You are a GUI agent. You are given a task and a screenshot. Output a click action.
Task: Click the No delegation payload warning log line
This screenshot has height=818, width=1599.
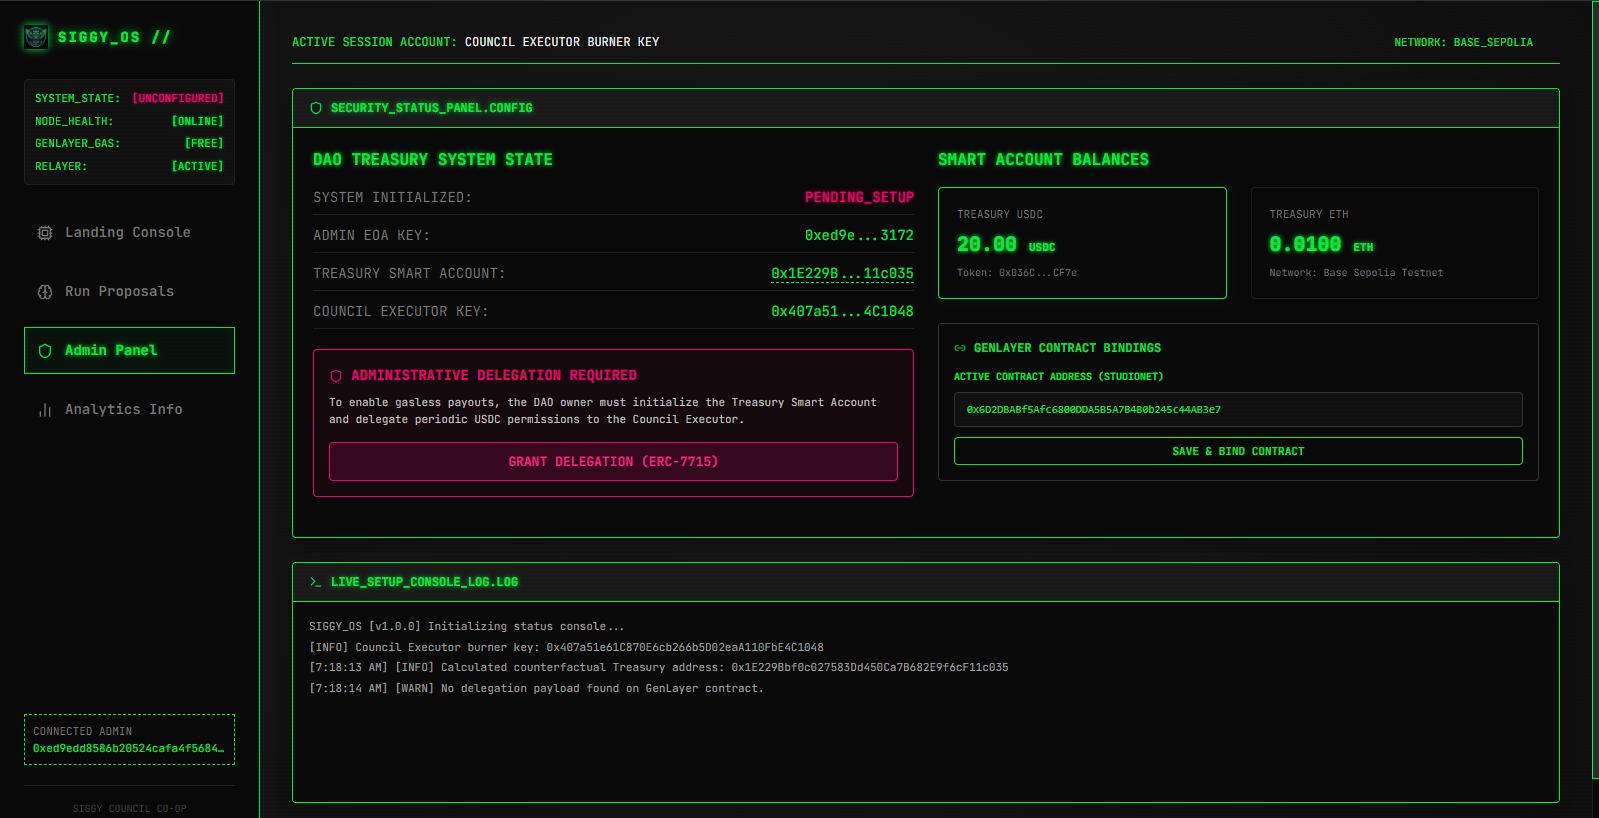(536, 689)
